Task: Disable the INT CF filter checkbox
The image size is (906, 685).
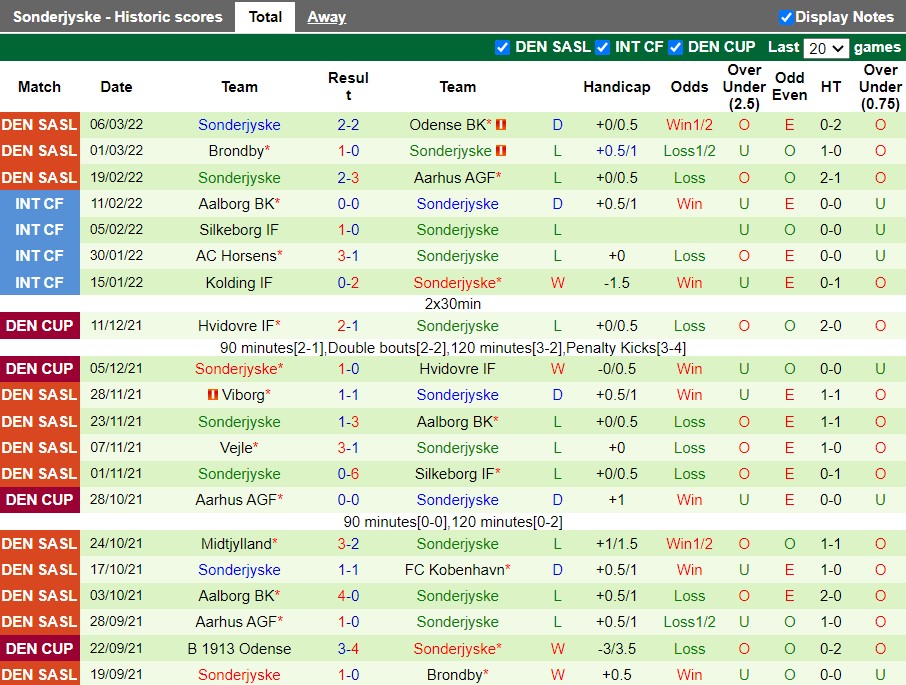Action: click(602, 47)
